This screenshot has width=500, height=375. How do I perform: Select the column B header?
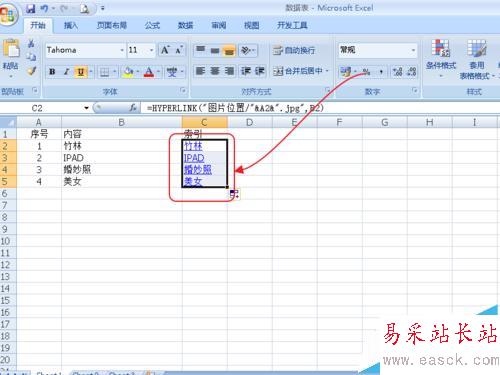pos(122,123)
